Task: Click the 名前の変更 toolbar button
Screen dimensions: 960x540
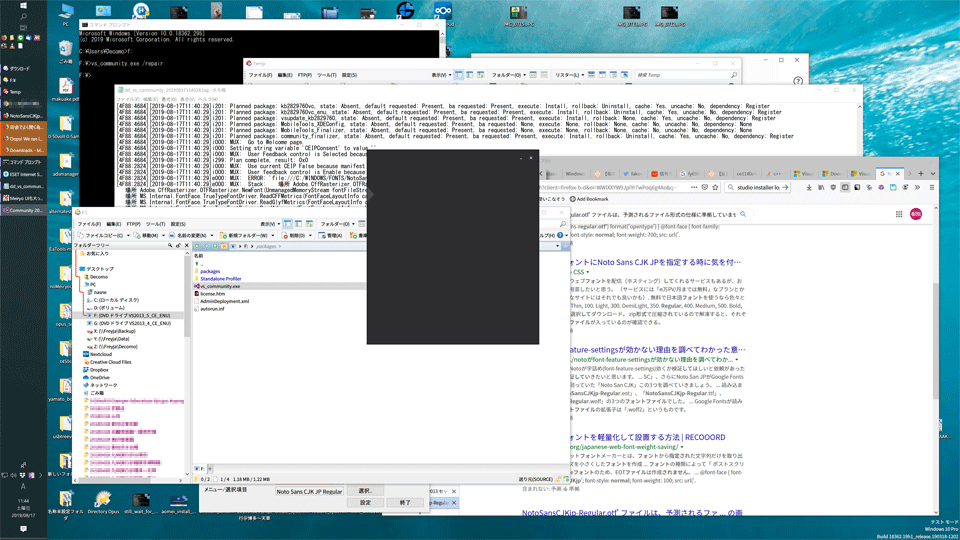Action: point(188,235)
